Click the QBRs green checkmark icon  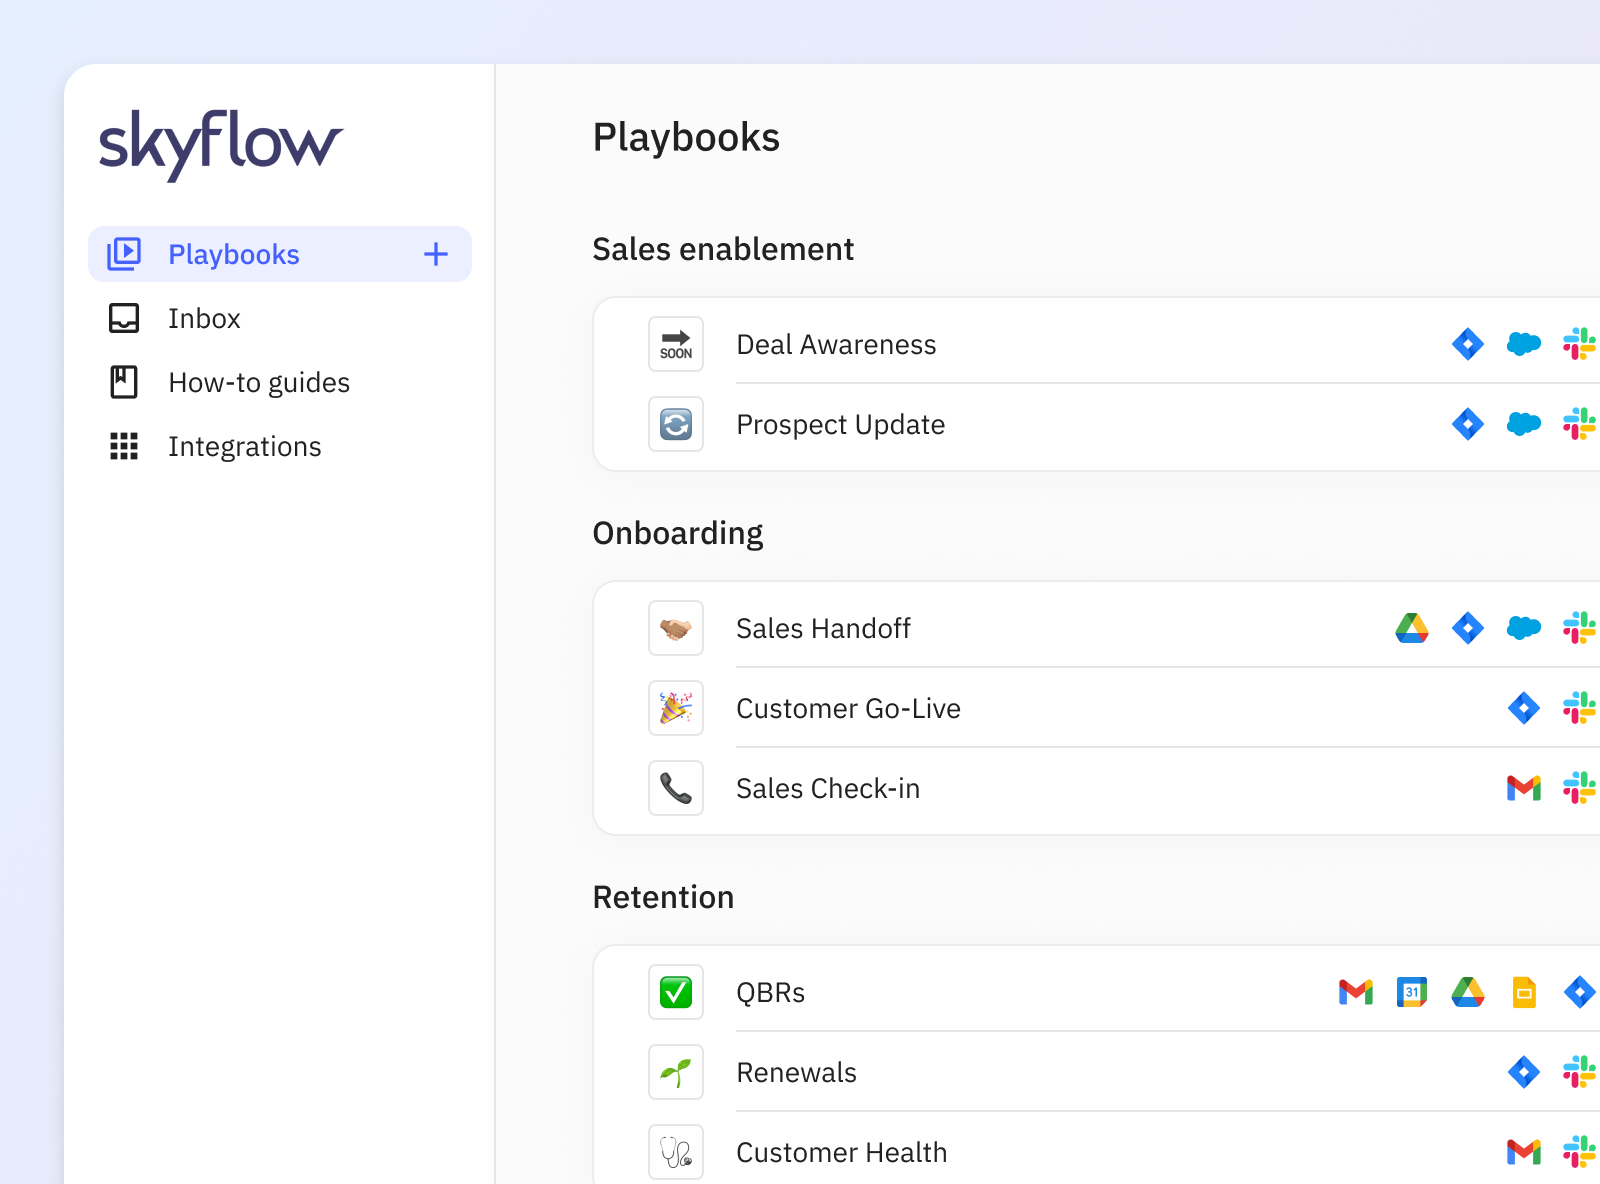click(x=676, y=992)
